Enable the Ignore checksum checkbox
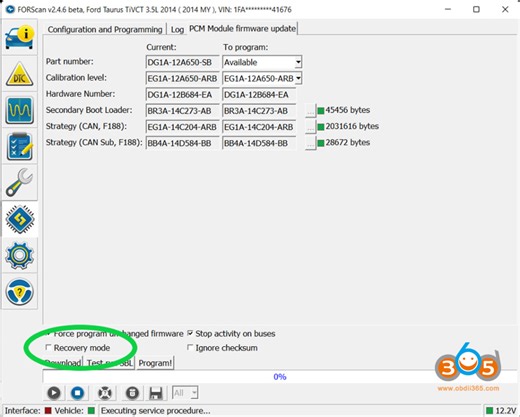Screen dimensions: 520x417 coord(190,348)
